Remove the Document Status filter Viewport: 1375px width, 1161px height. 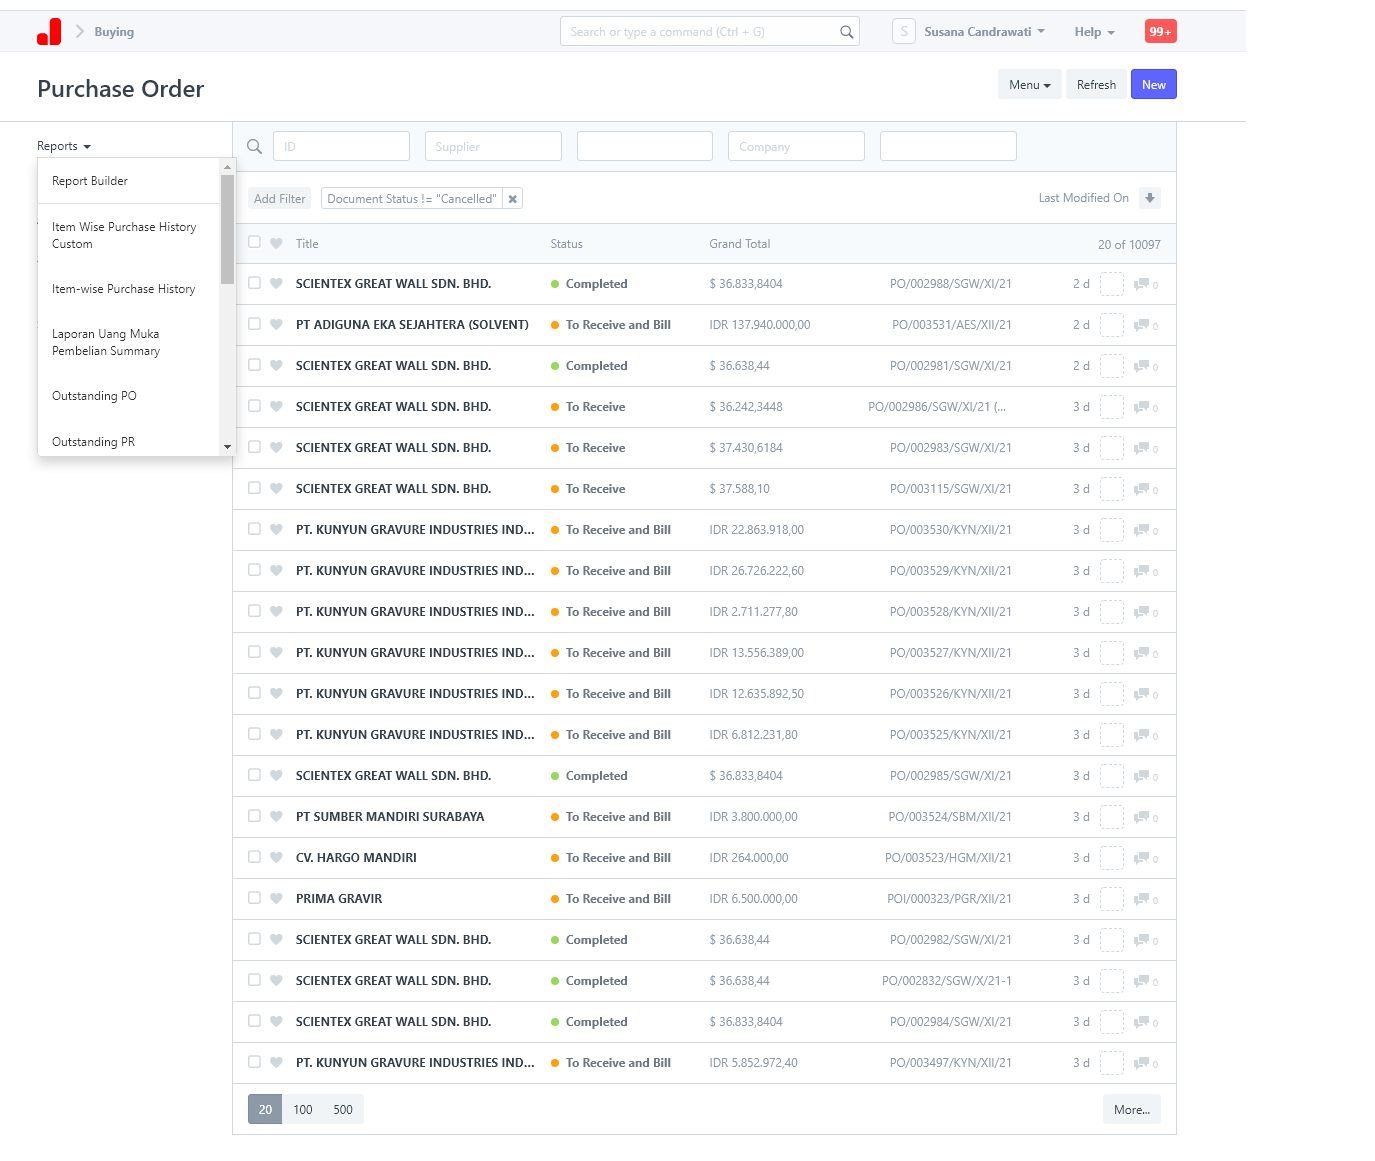pyautogui.click(x=512, y=199)
